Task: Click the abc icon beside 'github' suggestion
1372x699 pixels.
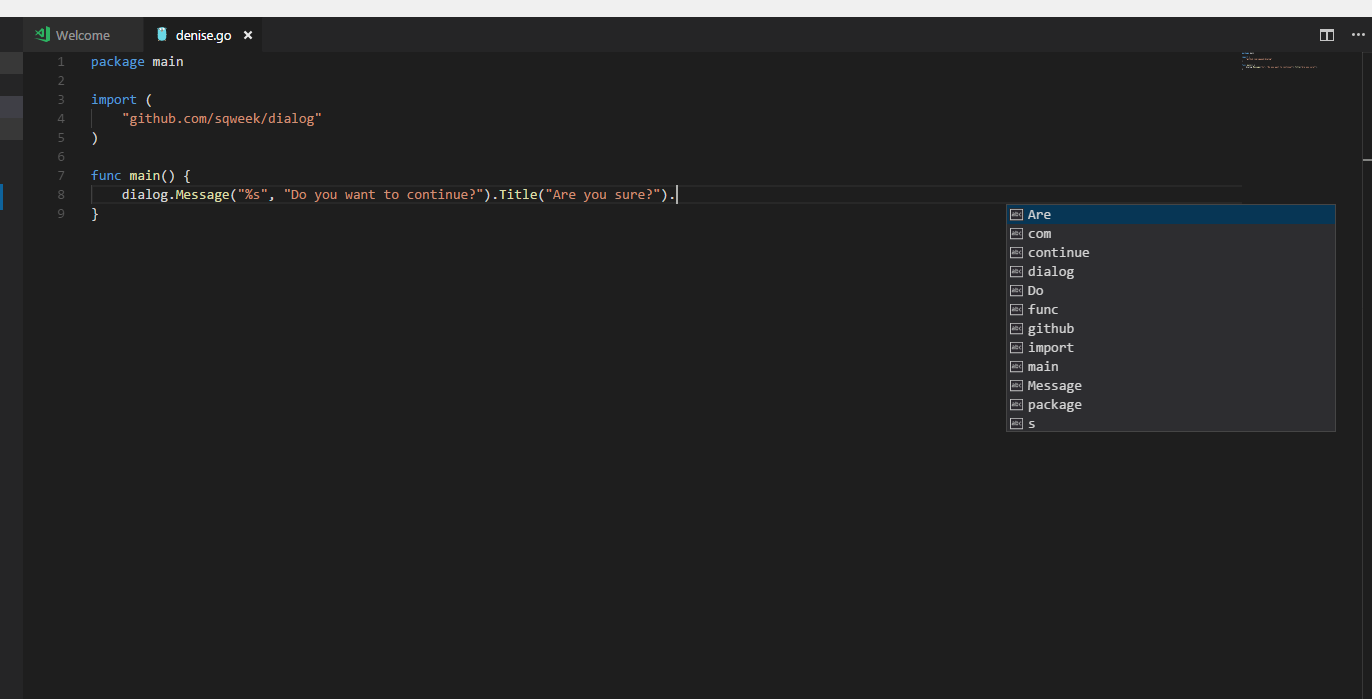Action: point(1016,328)
